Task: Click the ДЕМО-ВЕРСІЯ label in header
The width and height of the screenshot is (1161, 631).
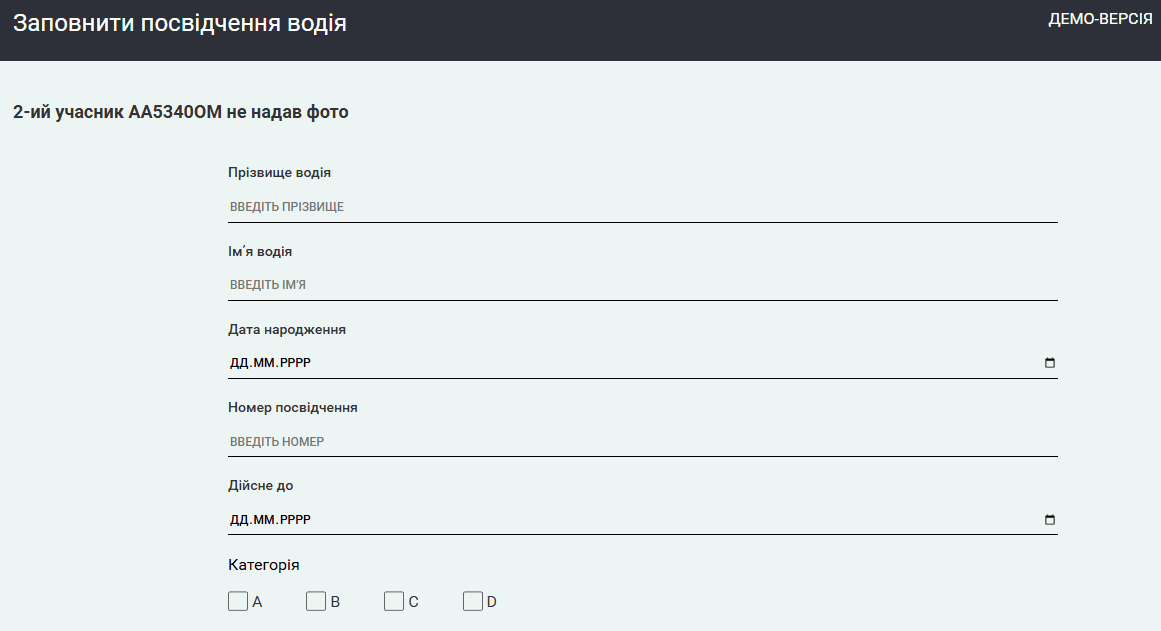Action: coord(1099,20)
